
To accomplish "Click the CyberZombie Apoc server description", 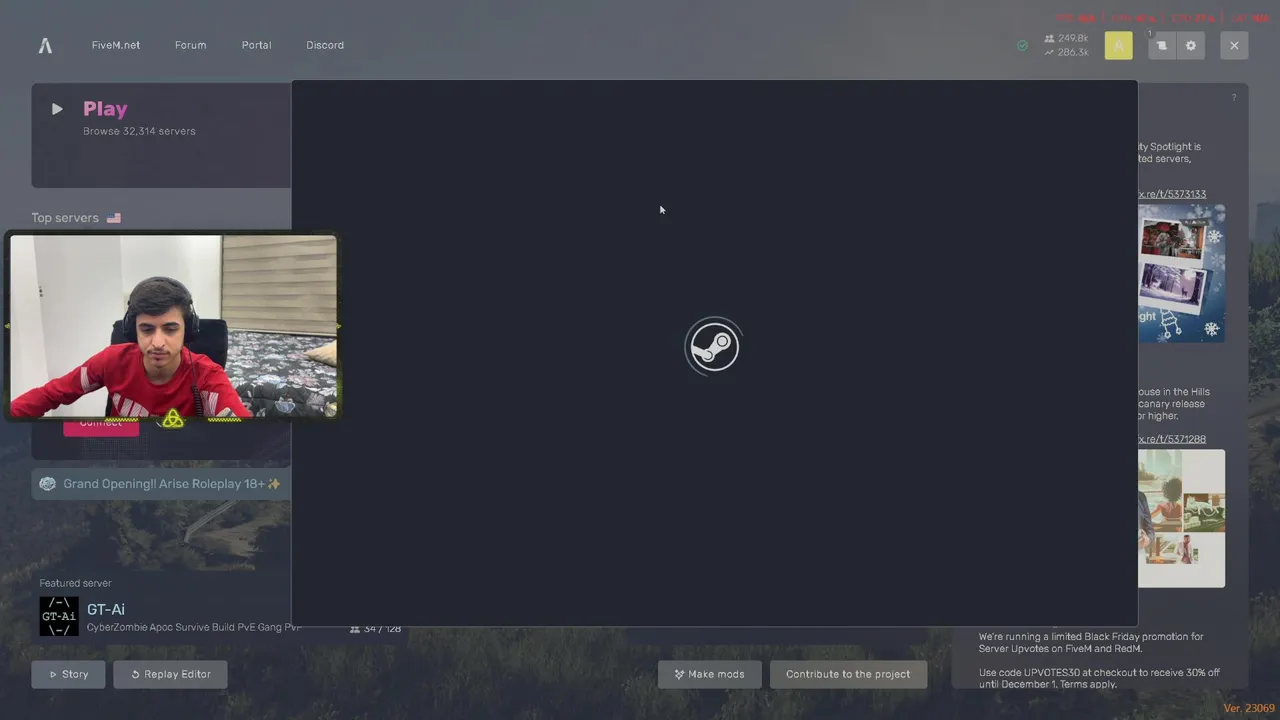I will pos(194,628).
